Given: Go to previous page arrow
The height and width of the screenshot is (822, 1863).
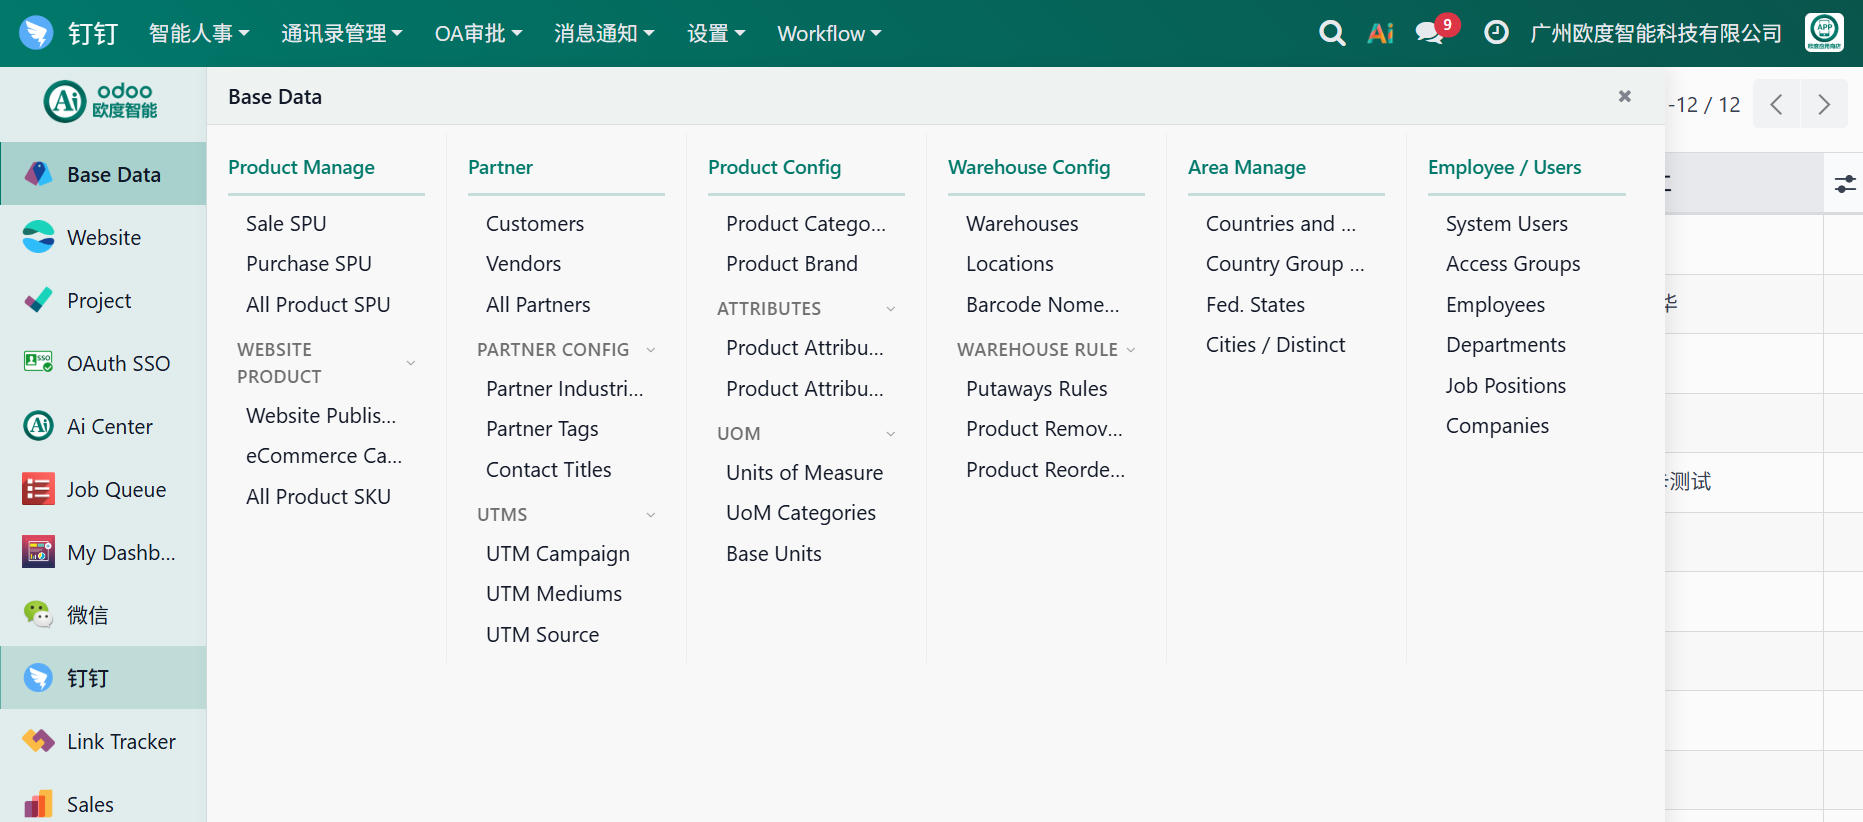Looking at the screenshot, I should coord(1777,104).
